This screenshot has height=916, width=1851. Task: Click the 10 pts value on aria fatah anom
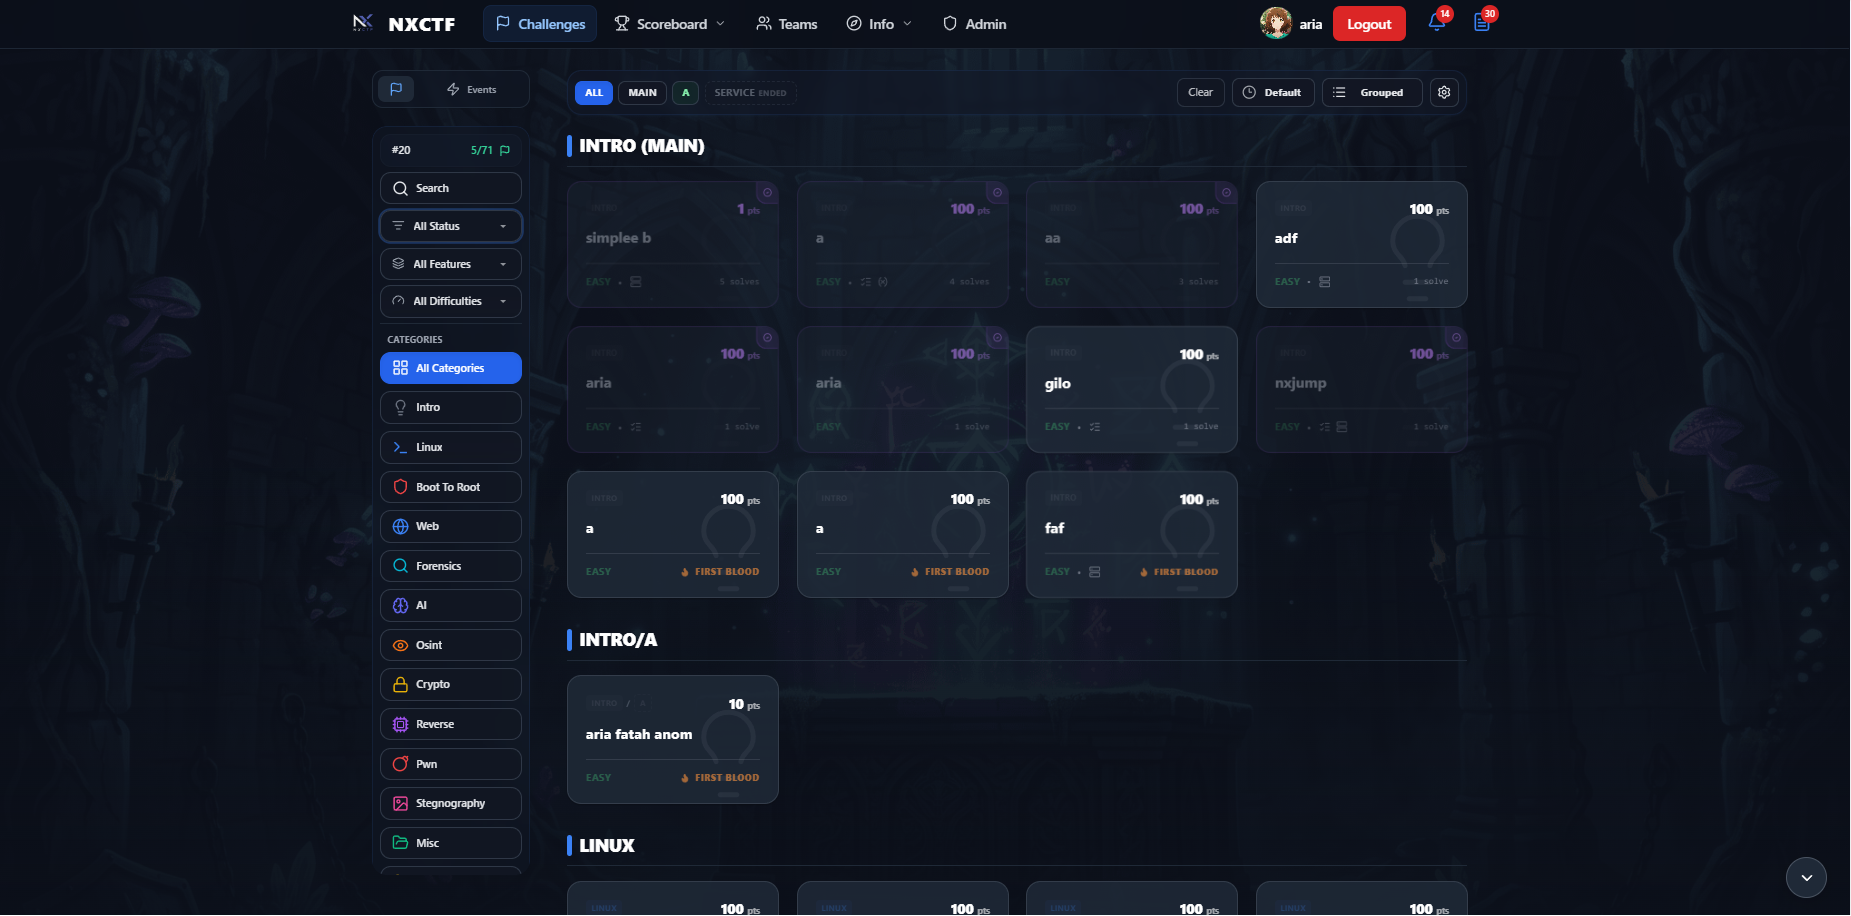(744, 705)
